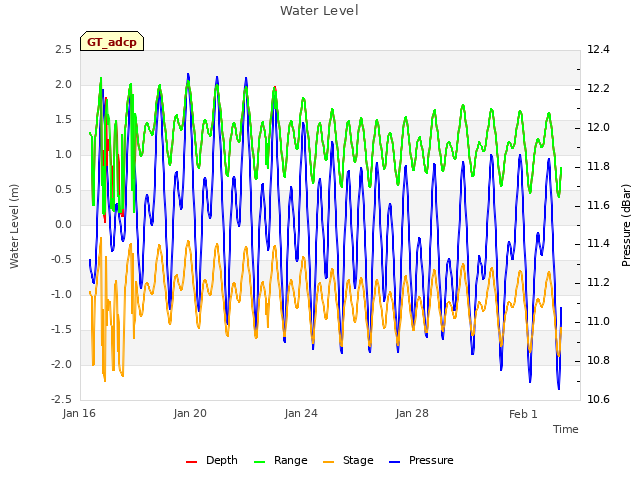Click the Pressure (dBar) axis label
Screen dimensions: 640x480
626,225
